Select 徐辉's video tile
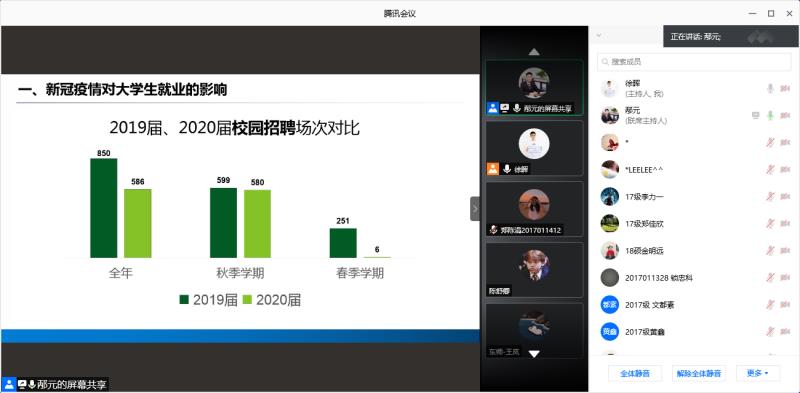This screenshot has width=800, height=393. (x=534, y=149)
